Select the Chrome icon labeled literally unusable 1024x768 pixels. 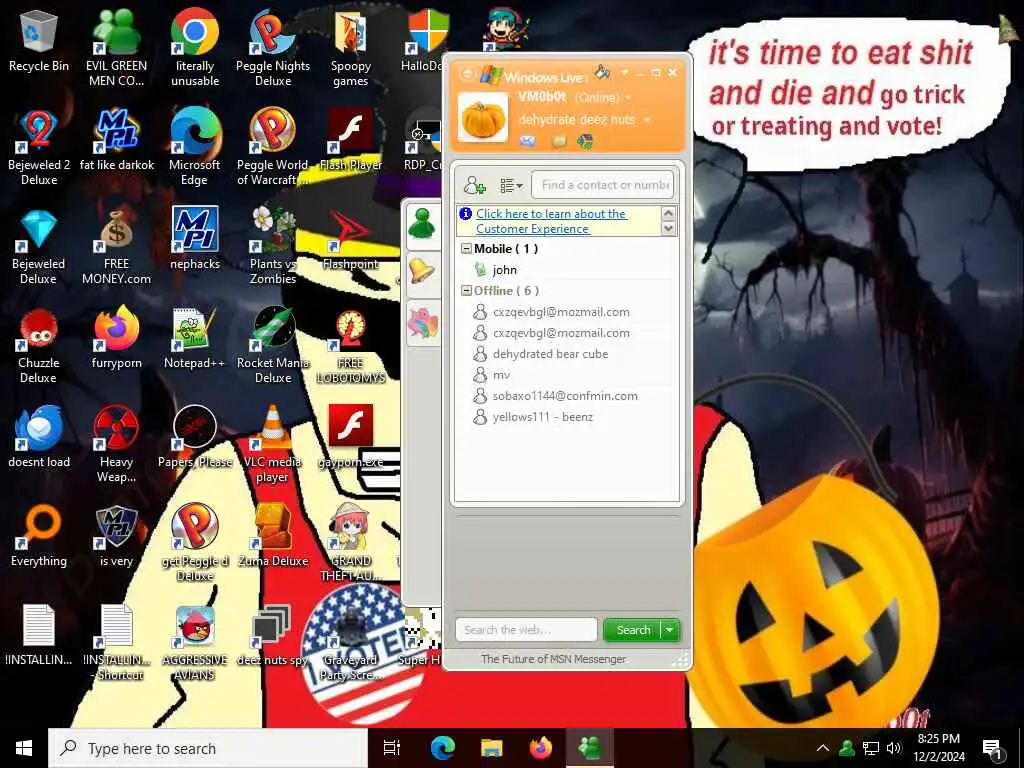195,47
